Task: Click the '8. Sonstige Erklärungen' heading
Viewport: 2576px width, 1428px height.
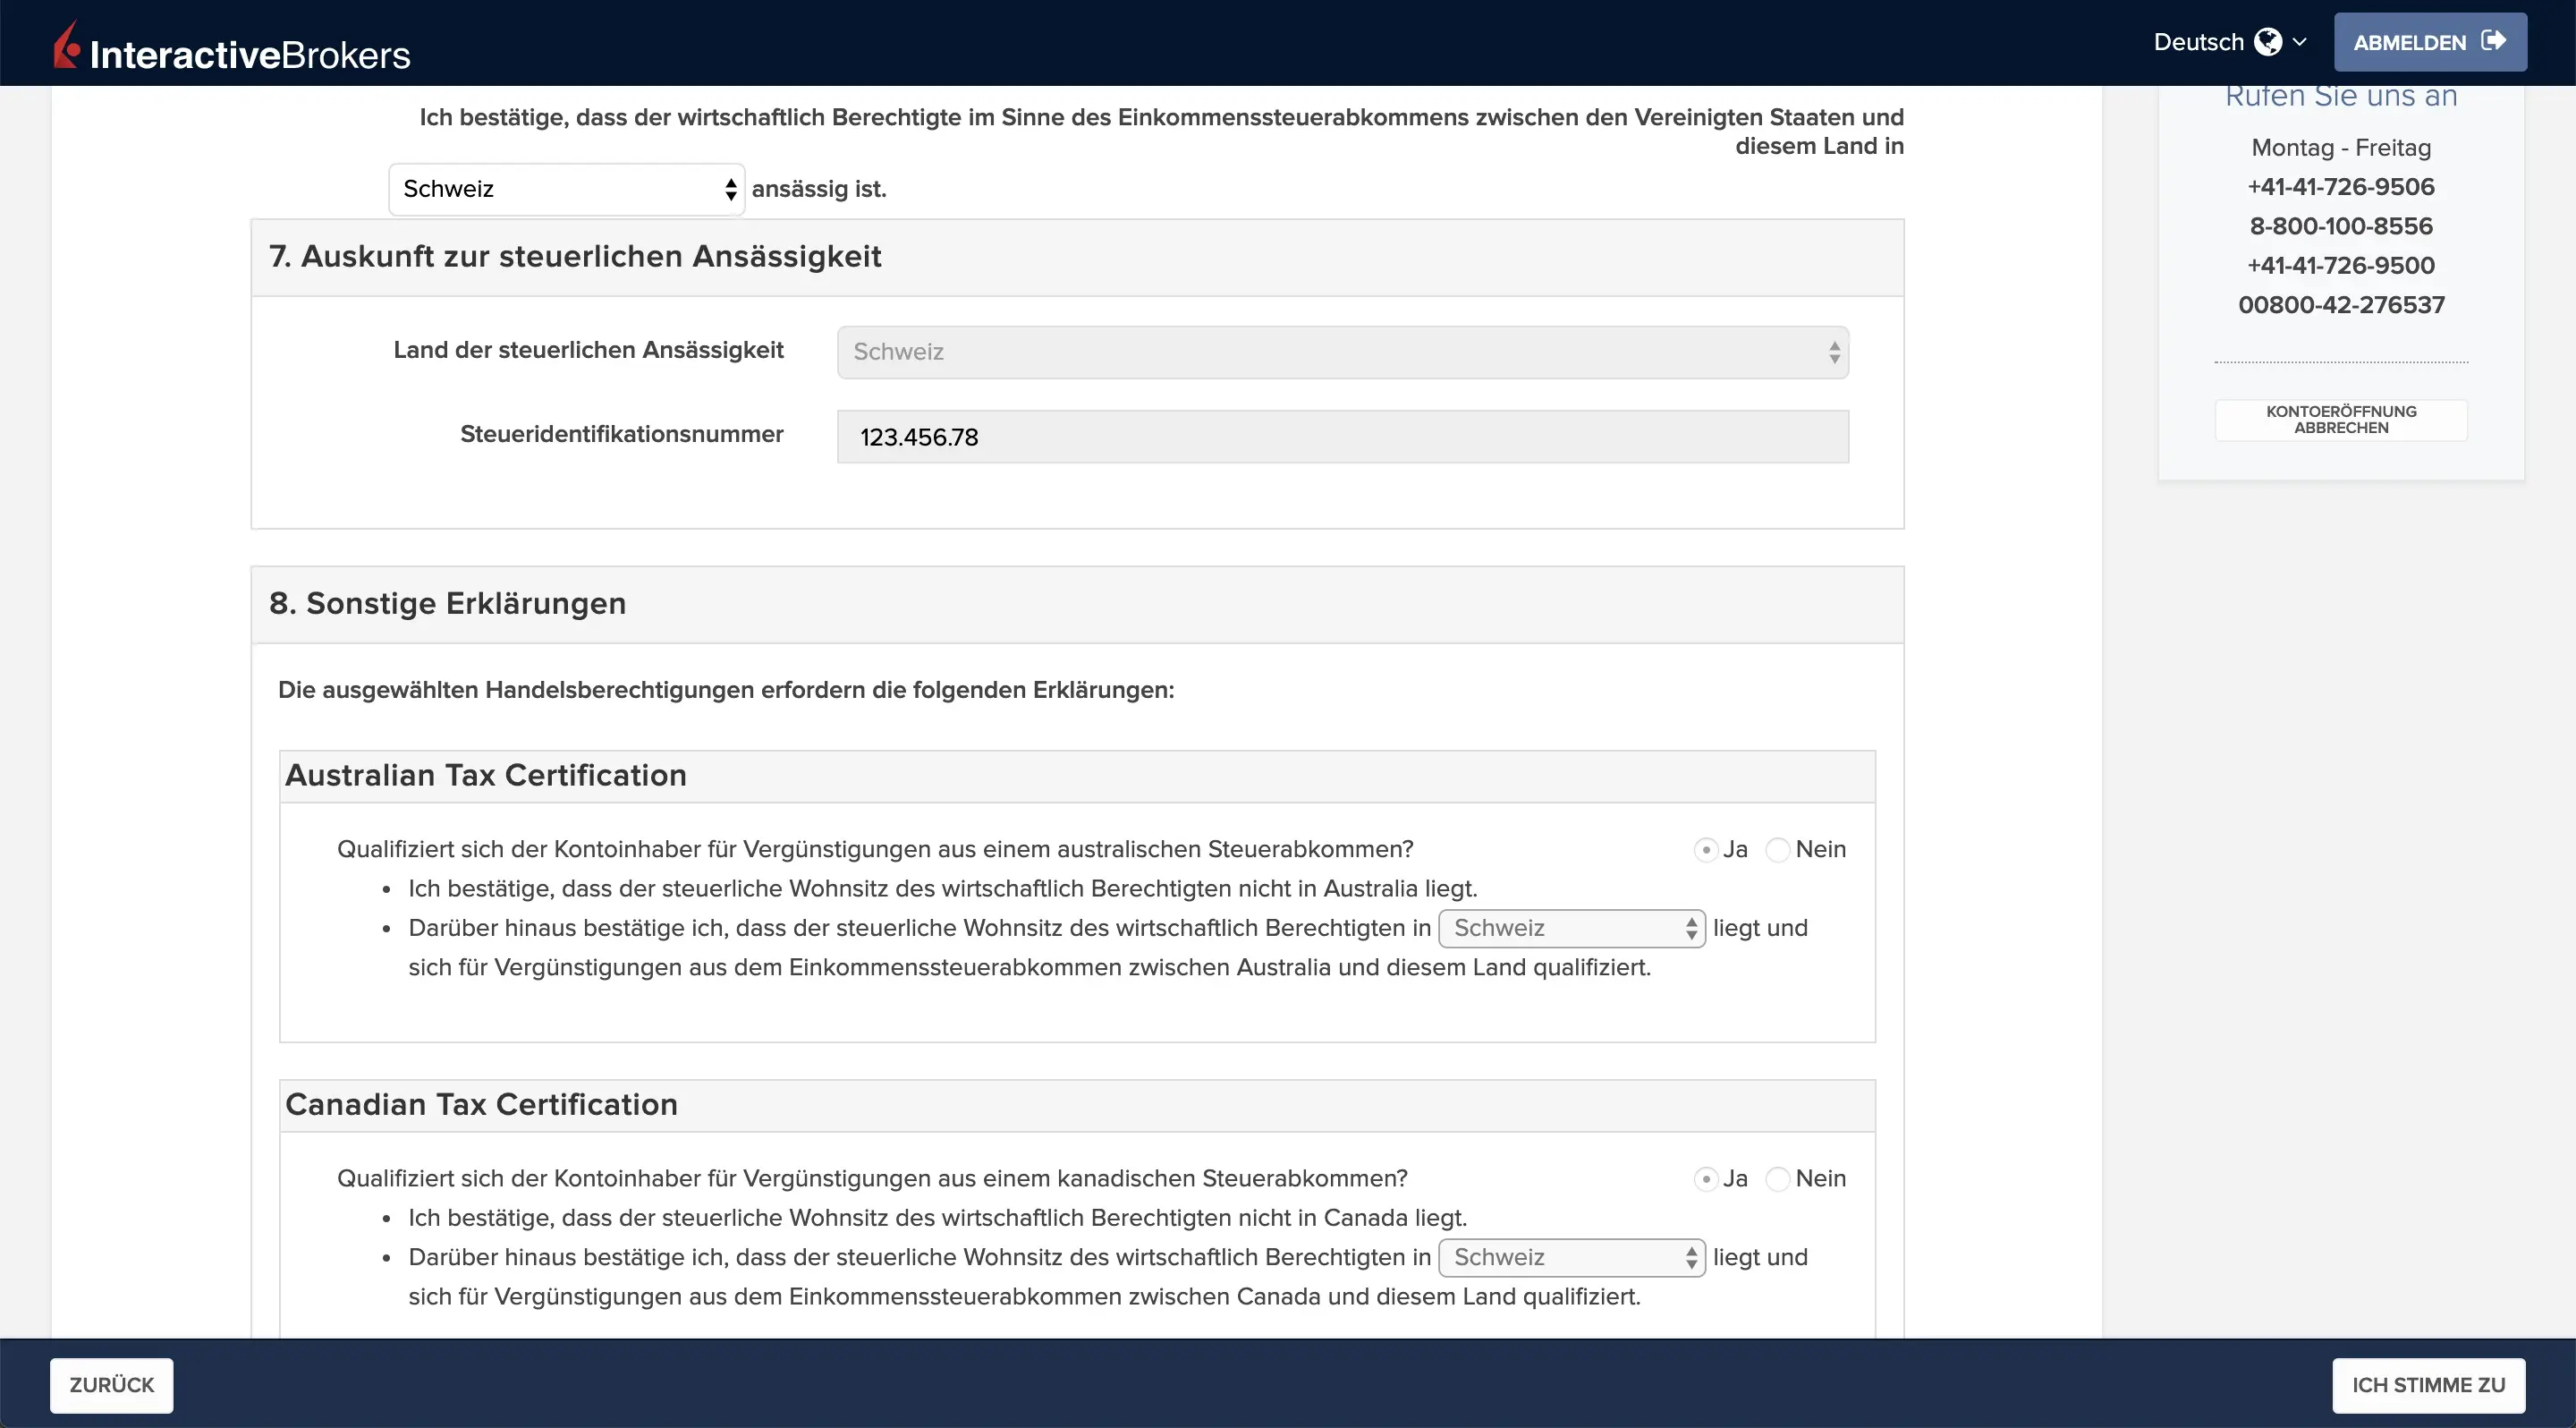Action: pyautogui.click(x=447, y=603)
